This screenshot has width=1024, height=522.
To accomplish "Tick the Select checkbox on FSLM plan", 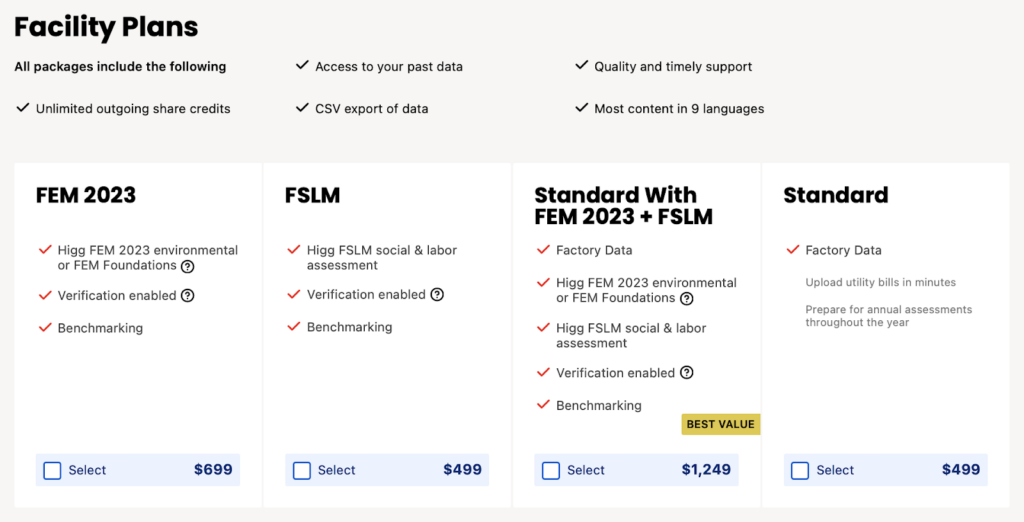I will point(302,470).
